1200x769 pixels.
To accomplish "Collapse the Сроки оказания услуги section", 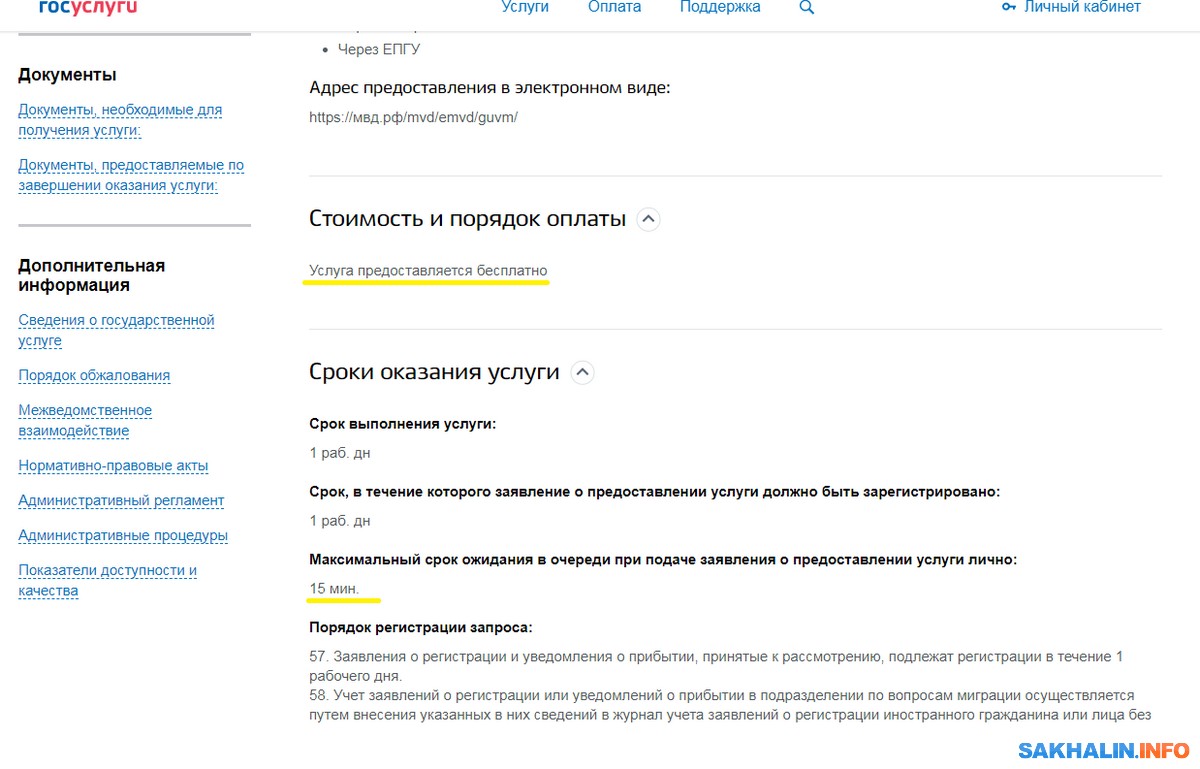I will point(582,373).
